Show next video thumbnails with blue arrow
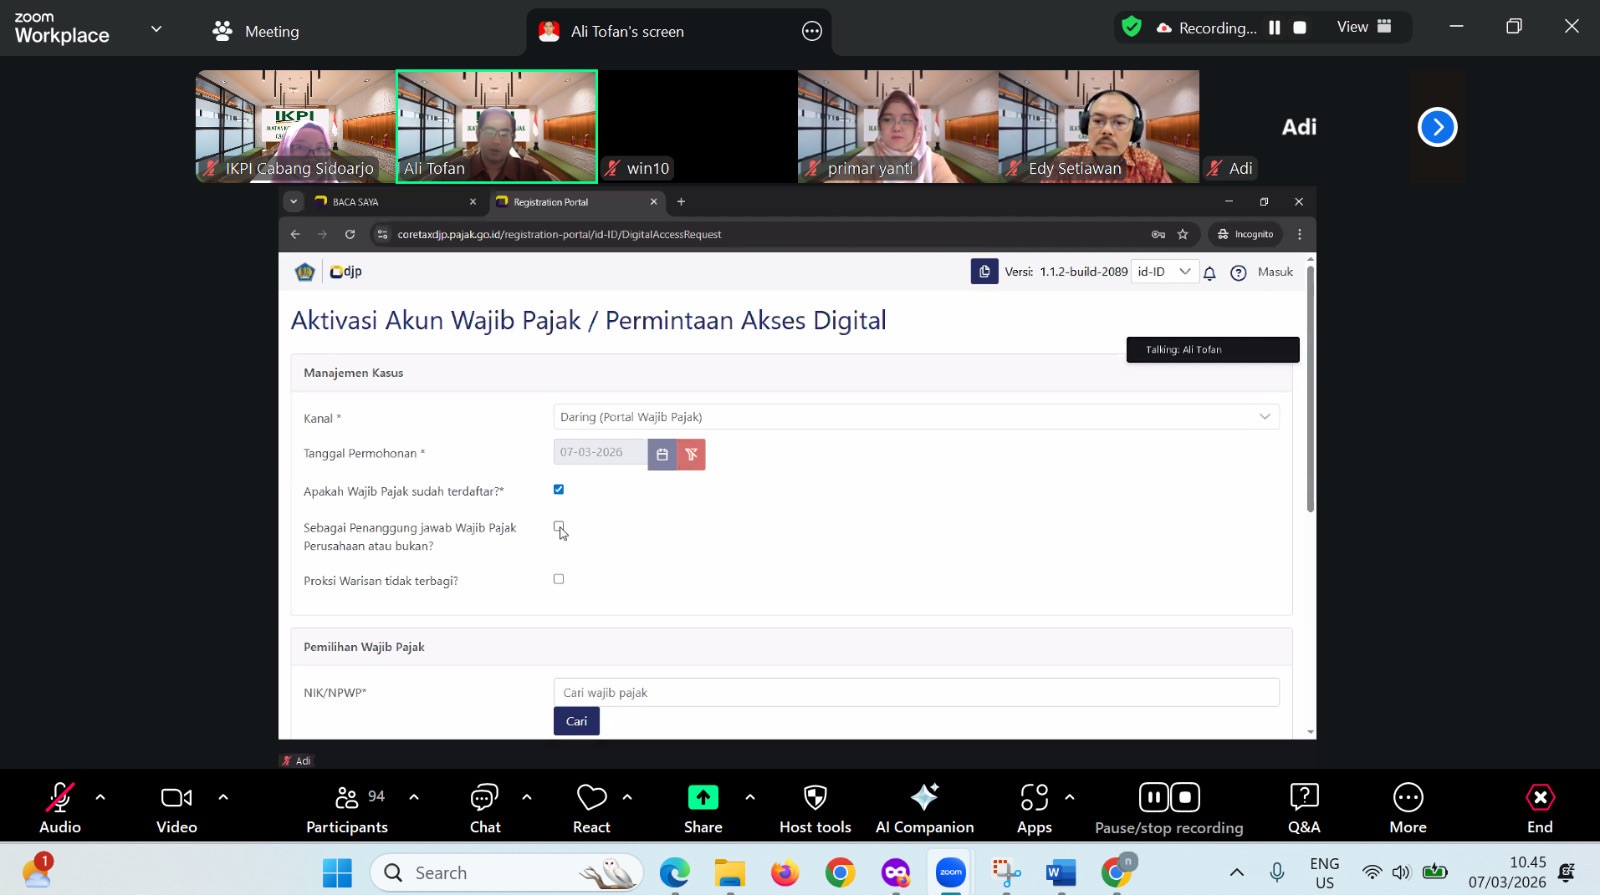1600x895 pixels. pos(1437,127)
